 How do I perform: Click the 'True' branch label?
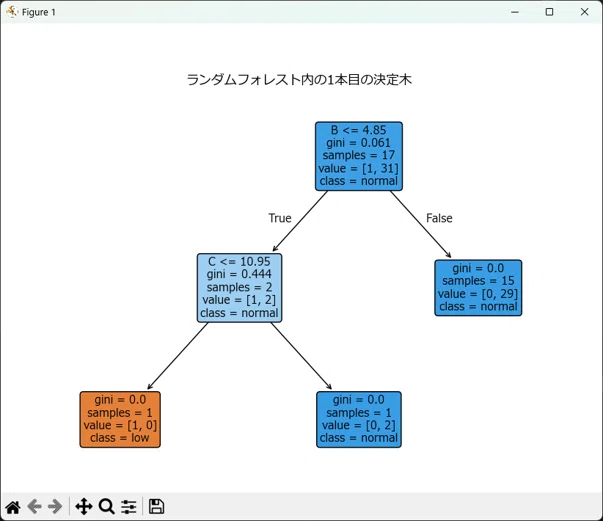280,218
